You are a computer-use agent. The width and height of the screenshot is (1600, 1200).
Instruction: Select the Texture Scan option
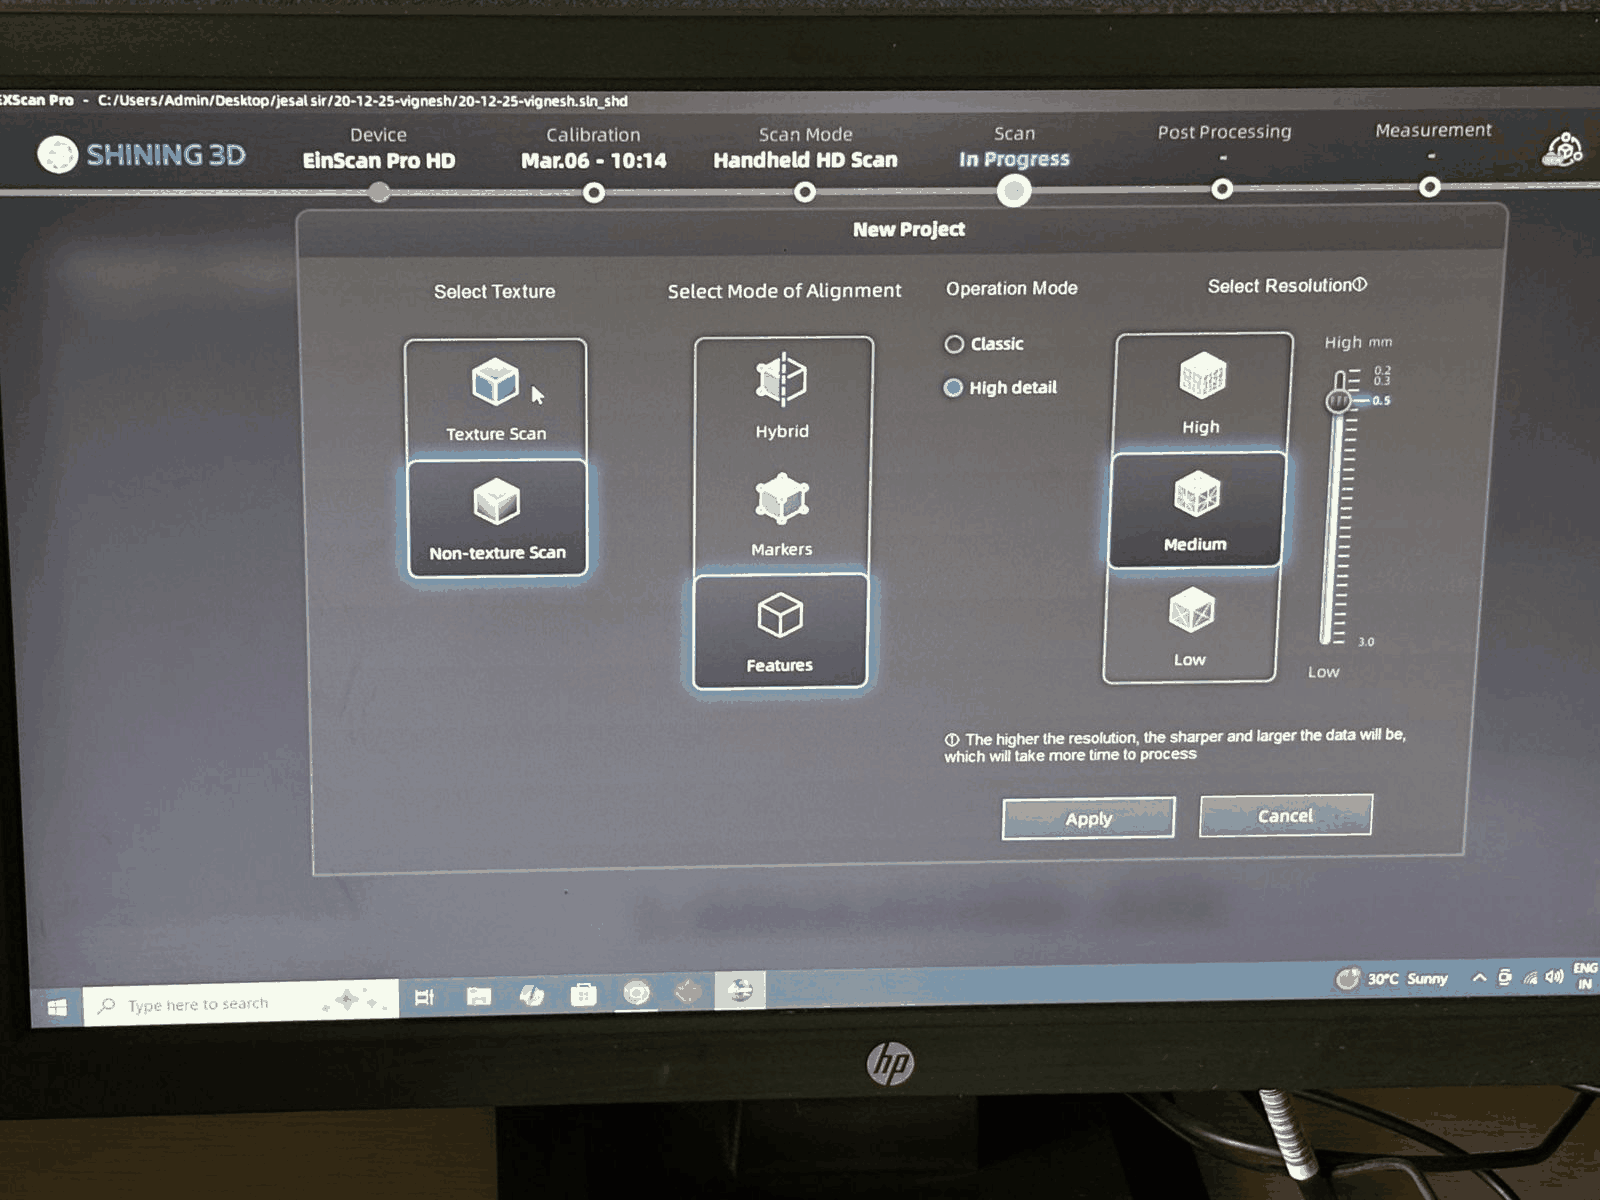tap(496, 400)
